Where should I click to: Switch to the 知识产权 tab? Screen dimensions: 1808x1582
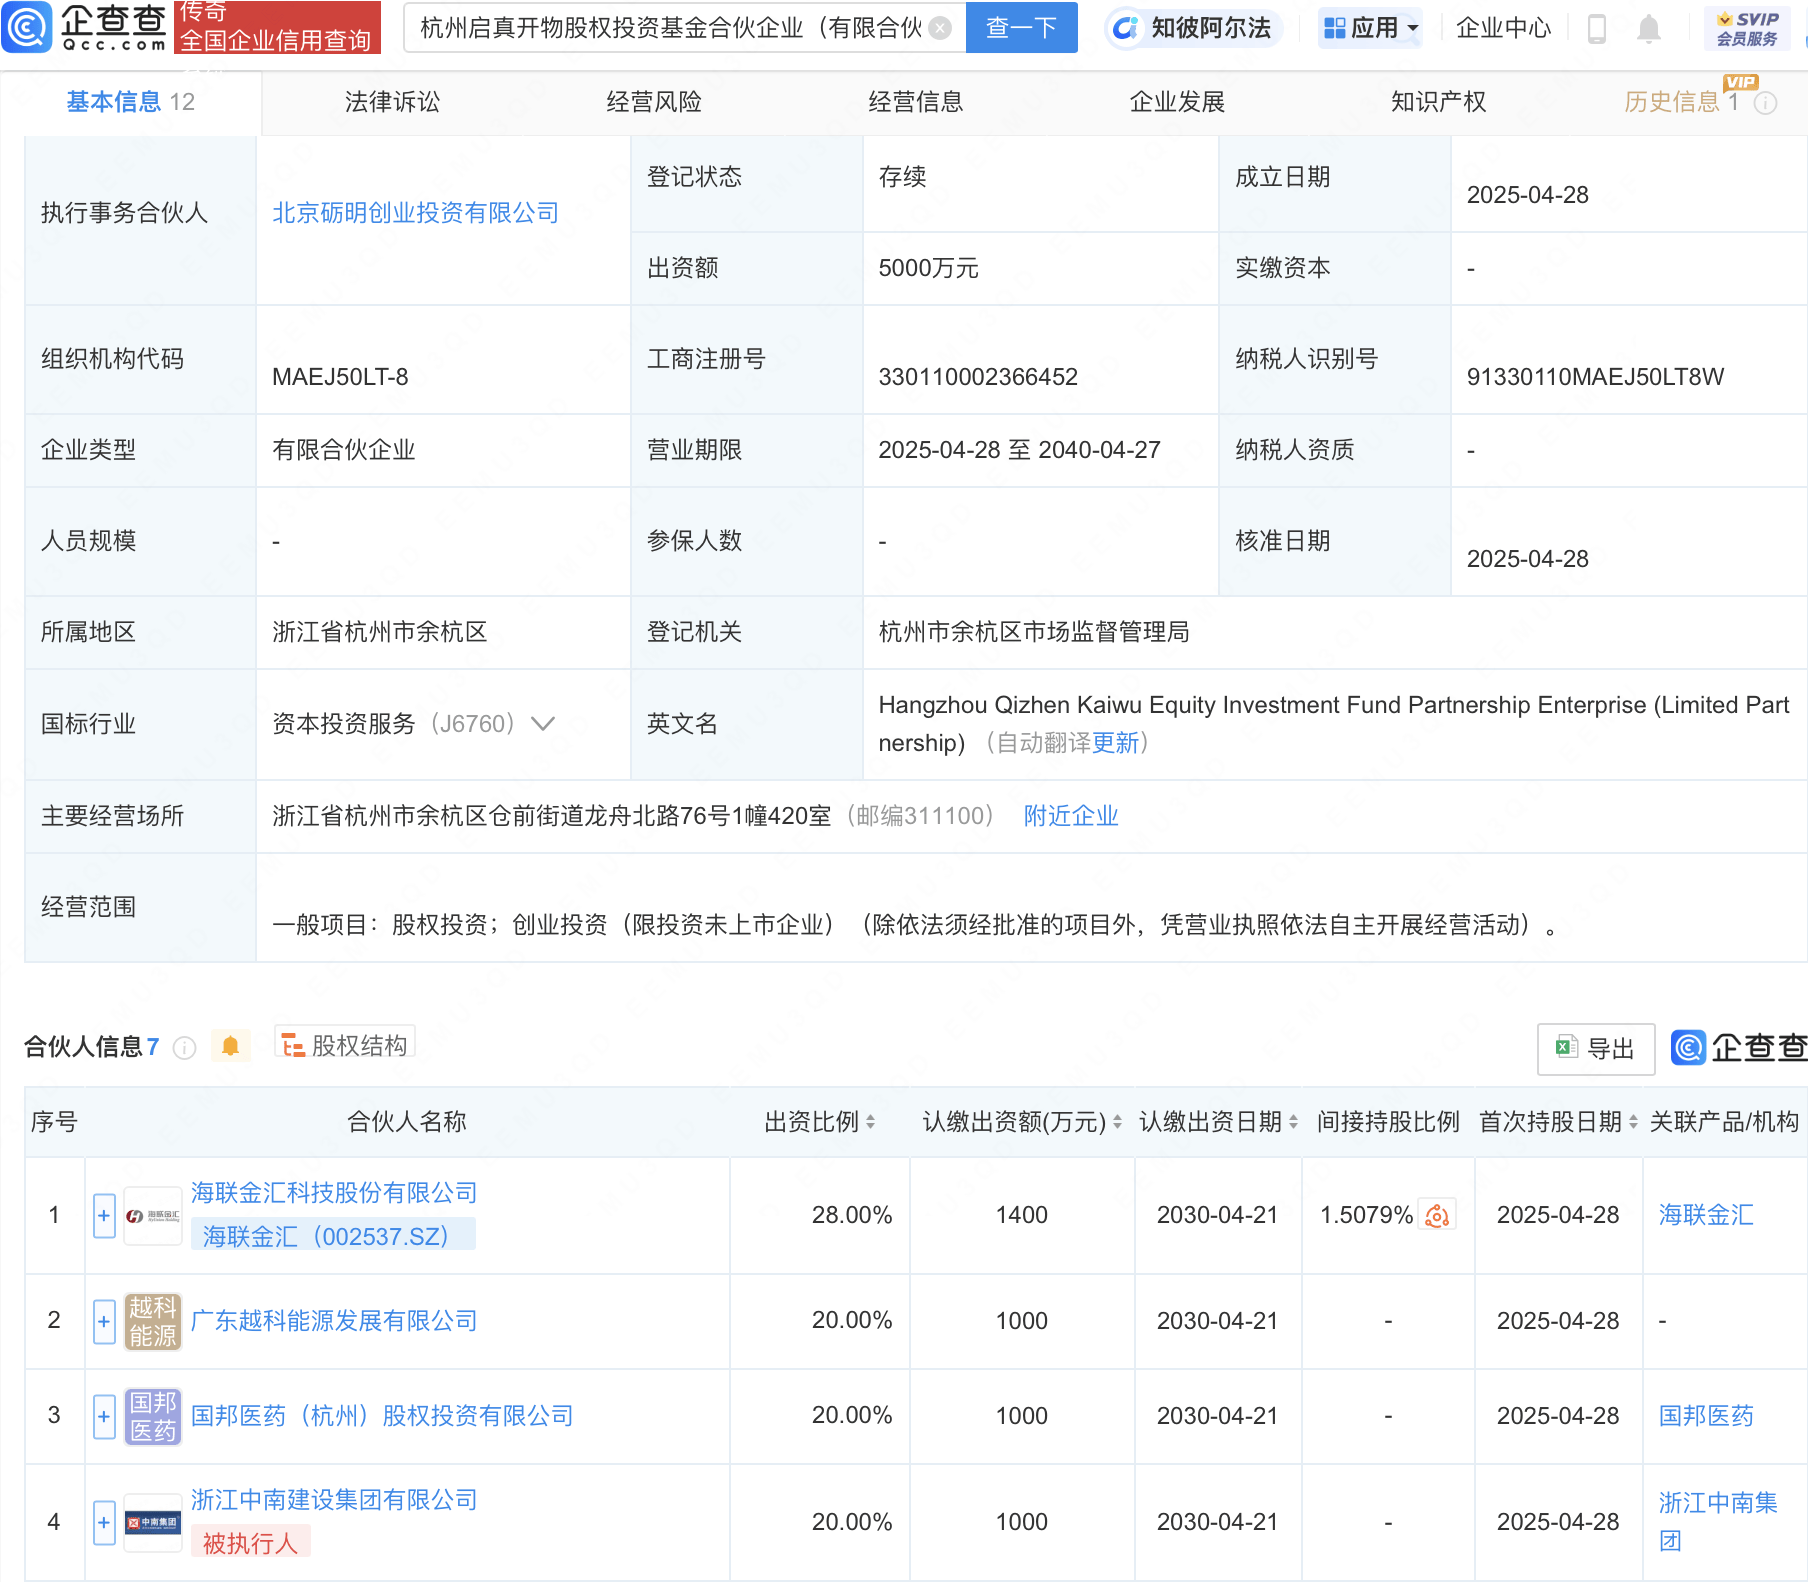[1438, 102]
